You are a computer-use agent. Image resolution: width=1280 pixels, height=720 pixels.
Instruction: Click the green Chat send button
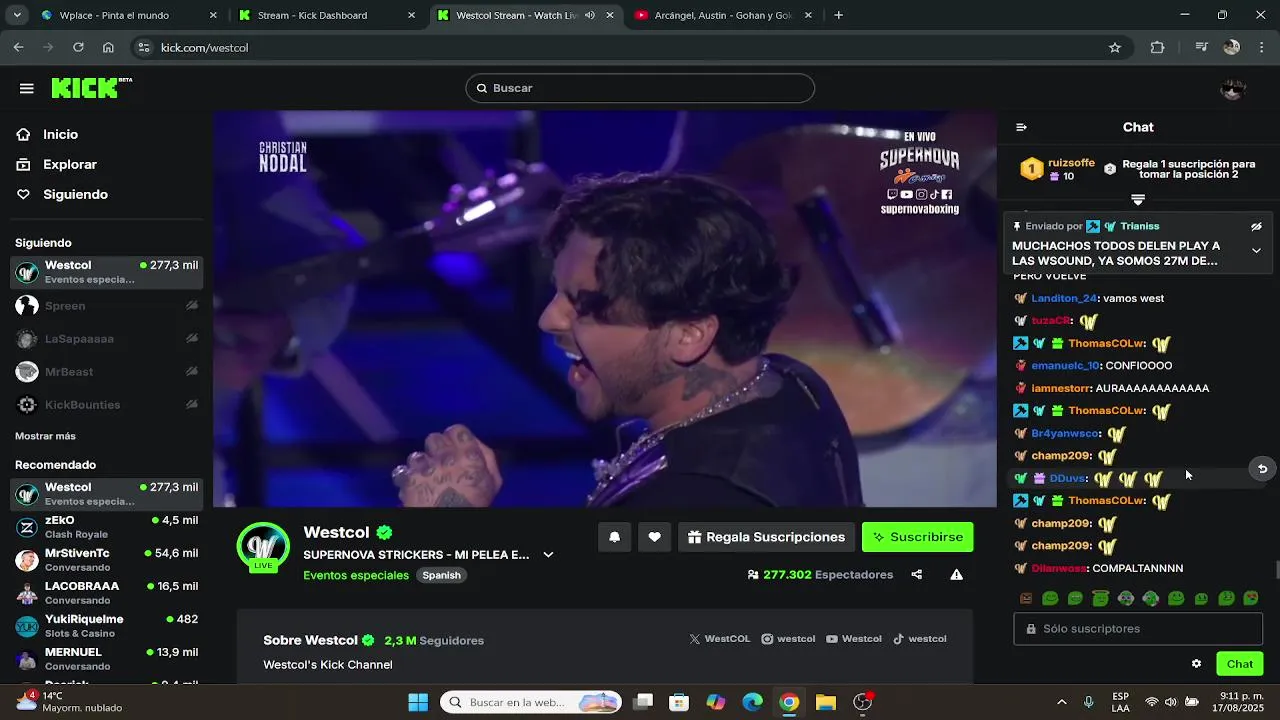tap(1239, 664)
